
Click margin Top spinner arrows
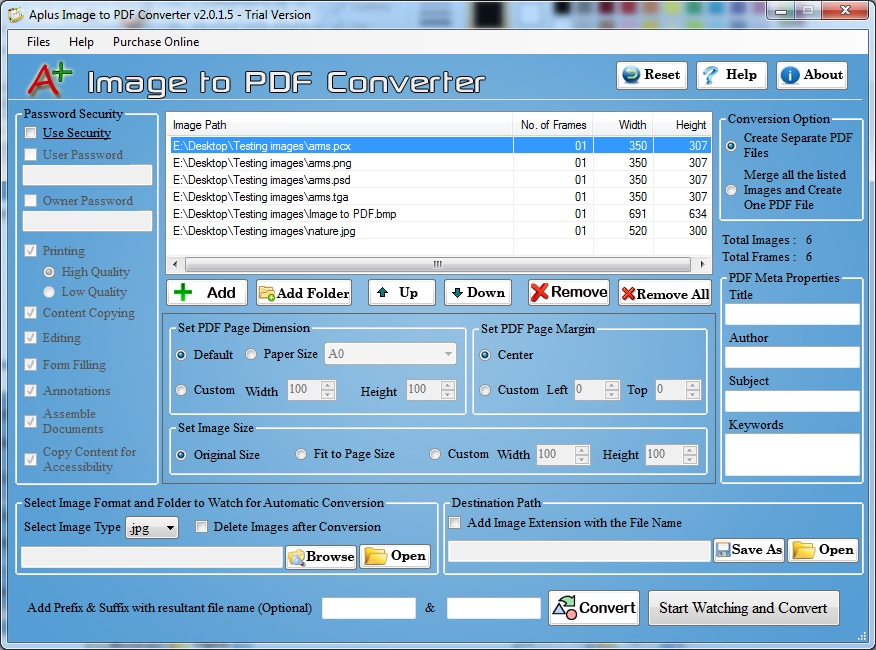[x=693, y=390]
